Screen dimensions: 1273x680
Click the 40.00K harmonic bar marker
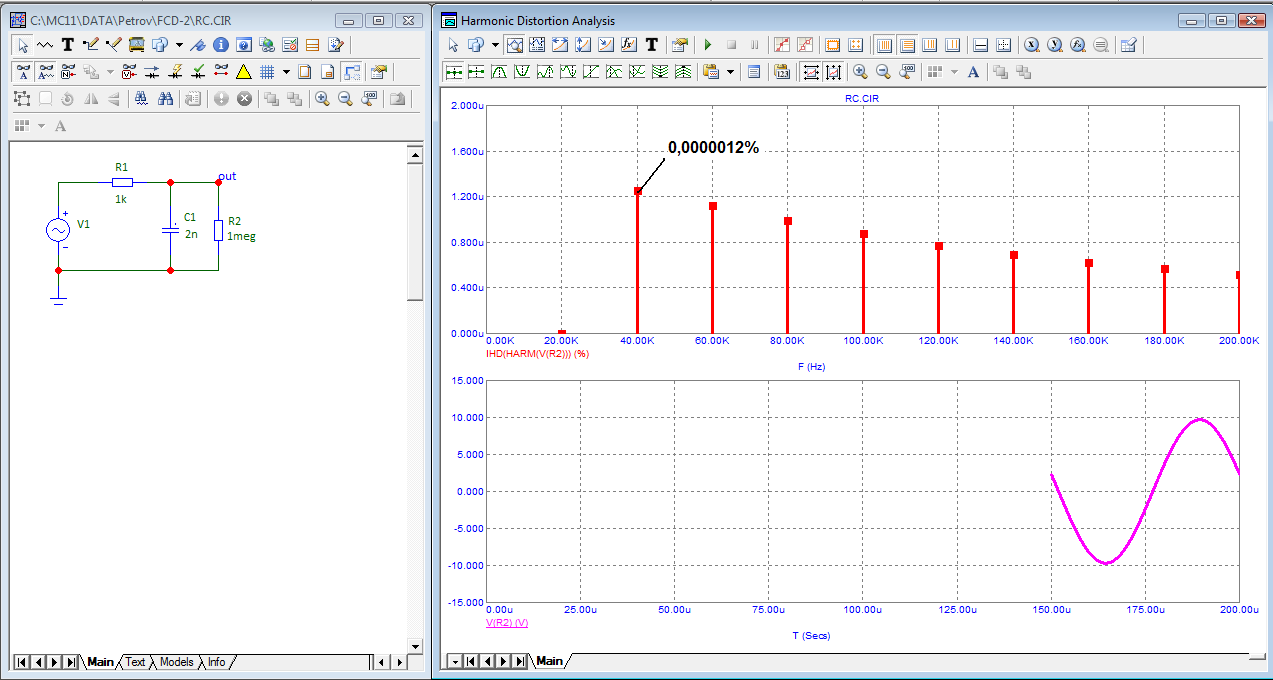(x=638, y=191)
